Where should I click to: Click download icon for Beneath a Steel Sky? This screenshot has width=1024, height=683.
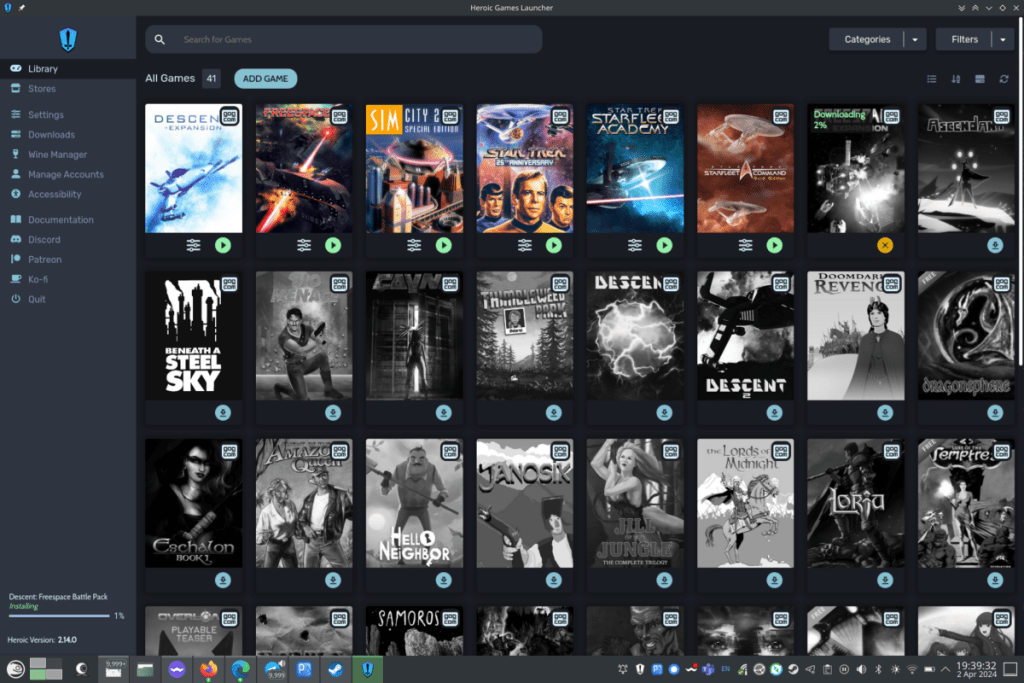pos(223,413)
